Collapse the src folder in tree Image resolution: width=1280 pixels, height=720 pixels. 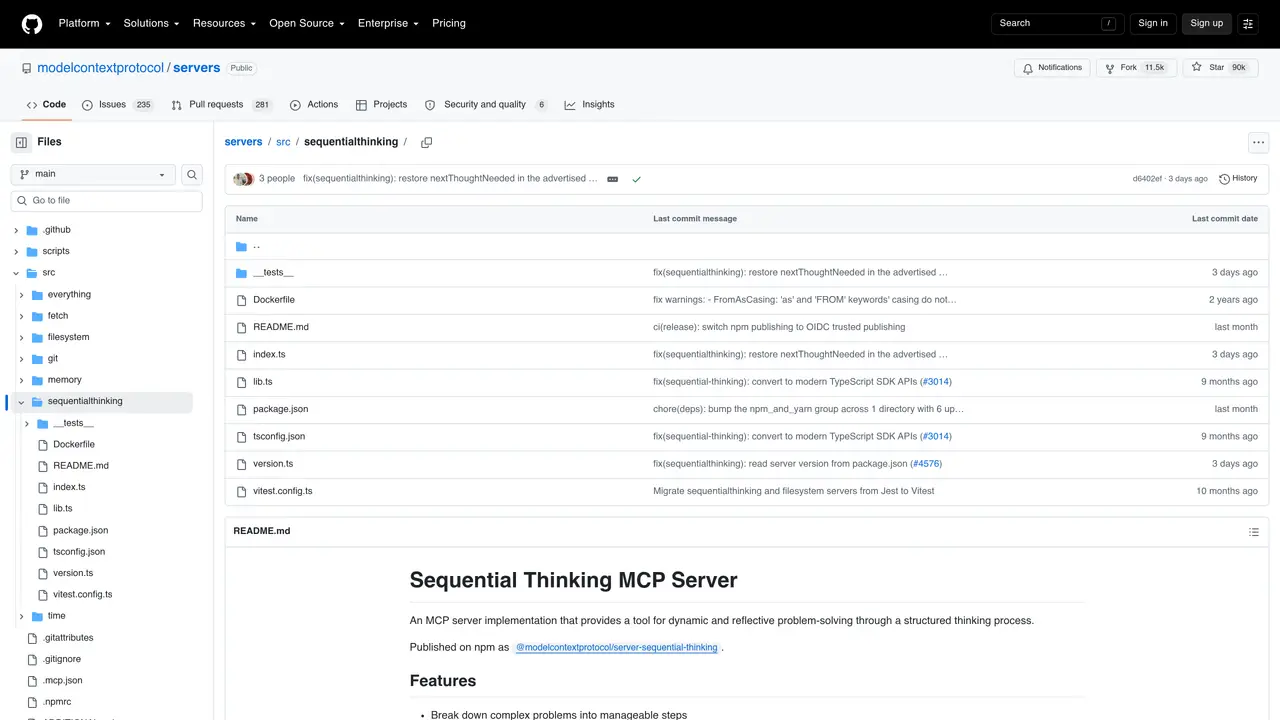click(x=16, y=273)
